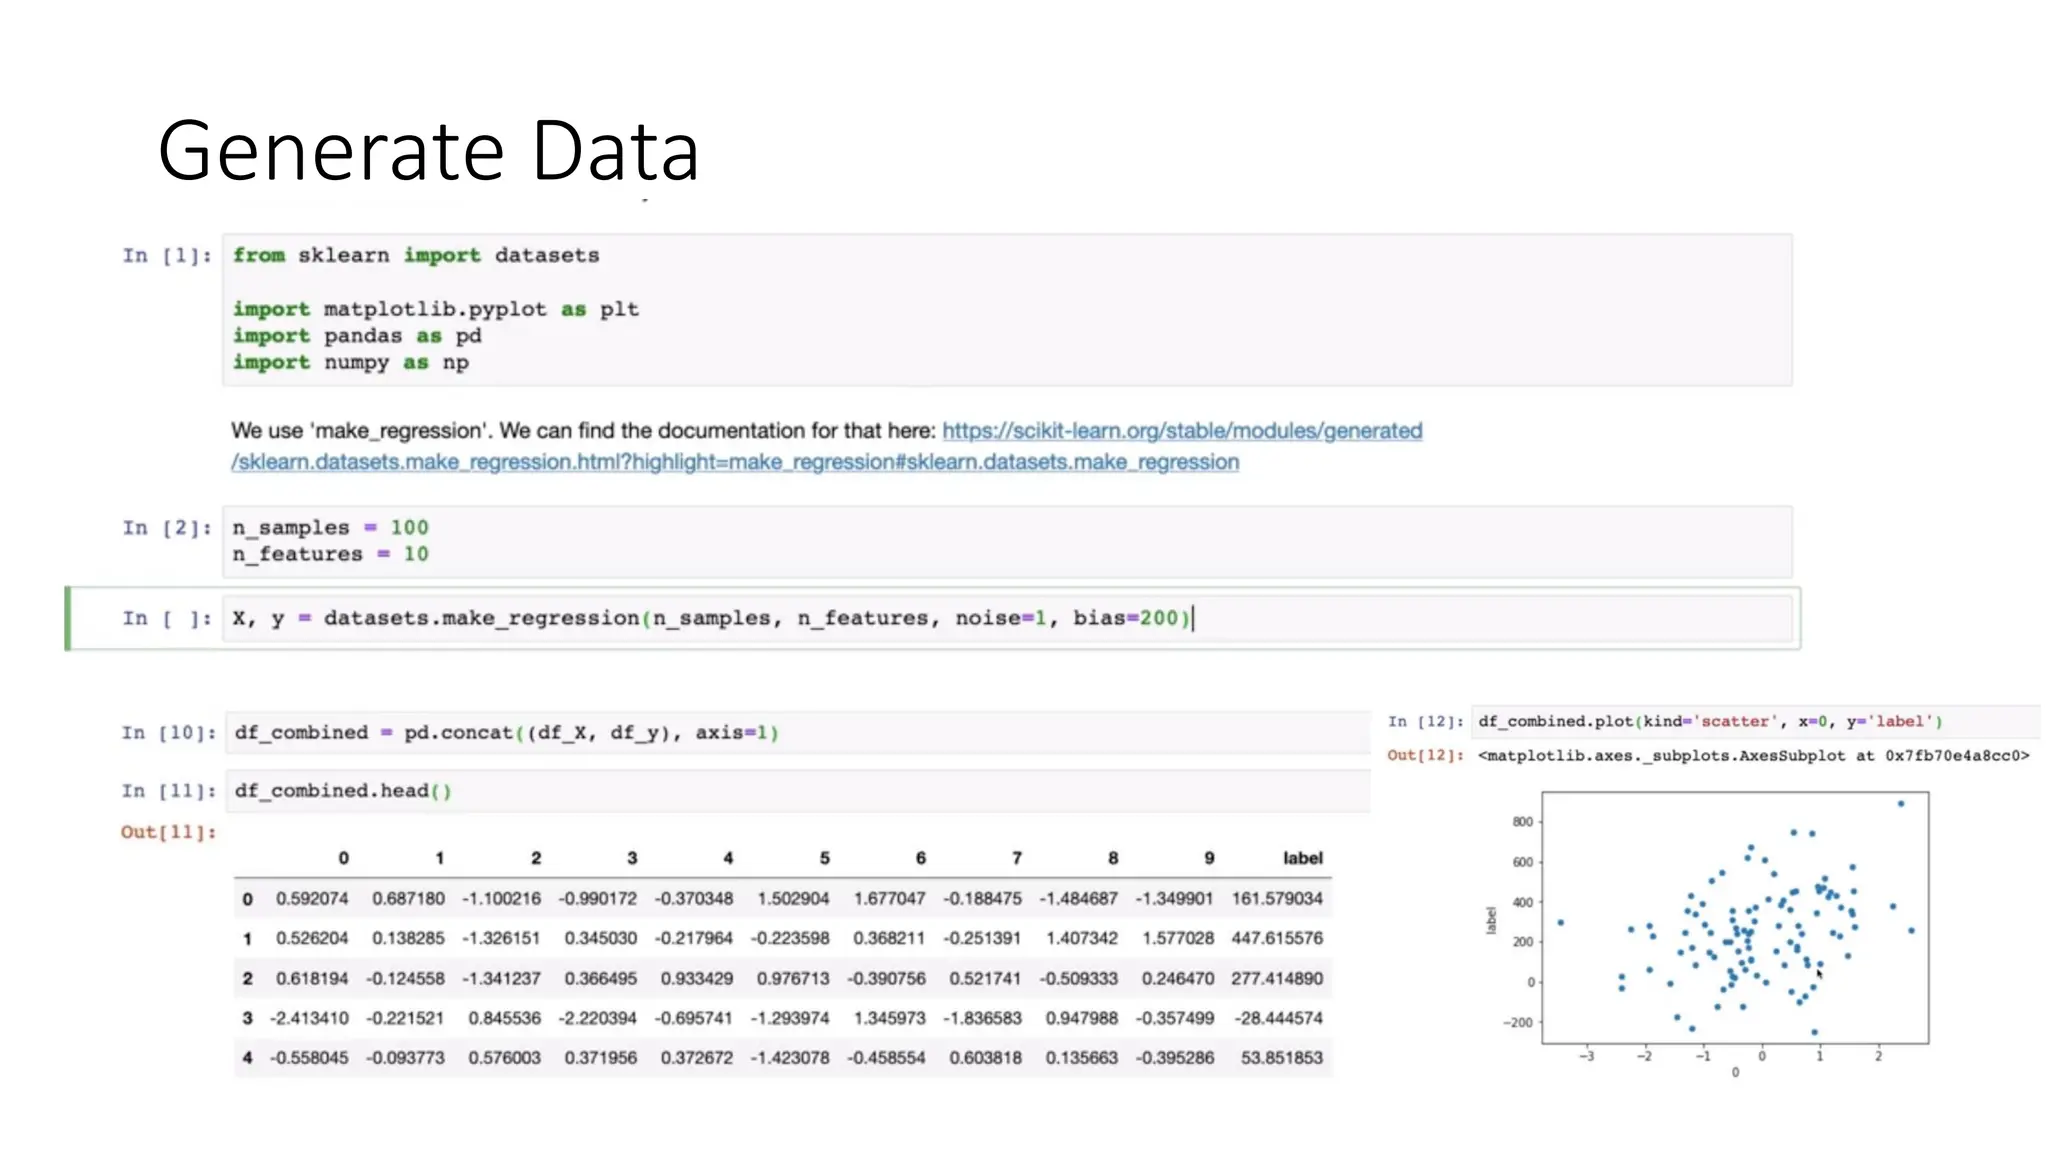
Task: Click 'n_features = 10' line in cell
Action: tap(331, 554)
